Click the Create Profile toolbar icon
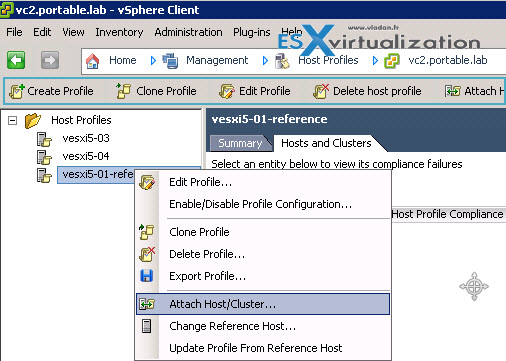 pos(17,91)
